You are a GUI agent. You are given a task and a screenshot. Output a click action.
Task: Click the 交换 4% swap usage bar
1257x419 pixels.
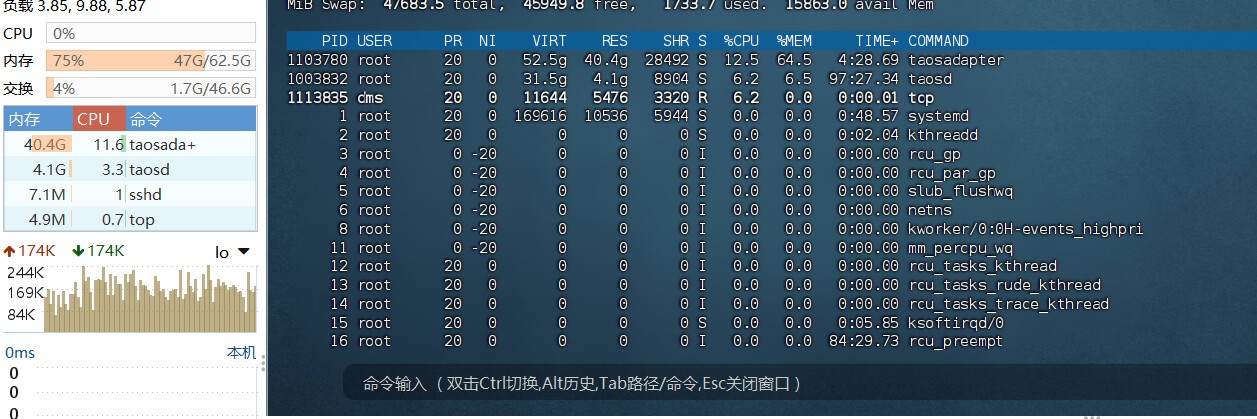coord(151,88)
